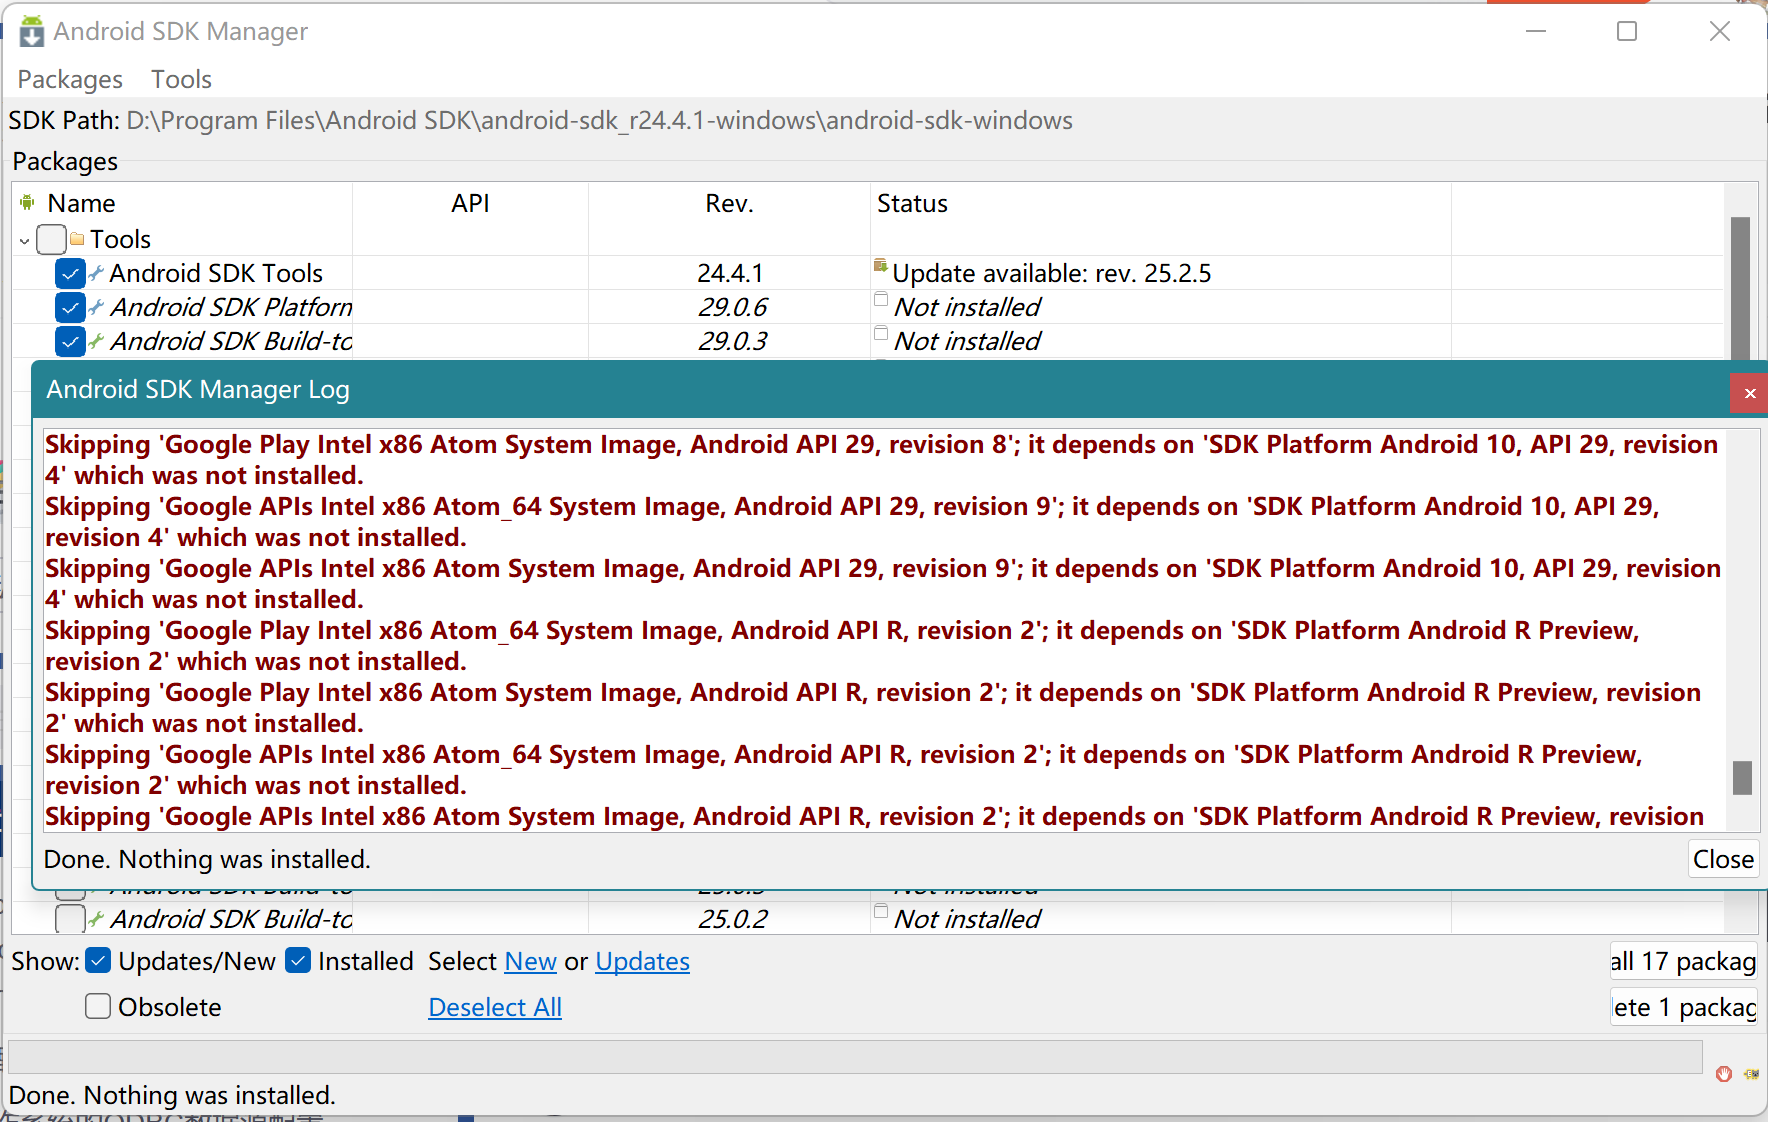The height and width of the screenshot is (1122, 1768).
Task: Click the log icon in the bottom-right corner
Action: (1751, 1074)
